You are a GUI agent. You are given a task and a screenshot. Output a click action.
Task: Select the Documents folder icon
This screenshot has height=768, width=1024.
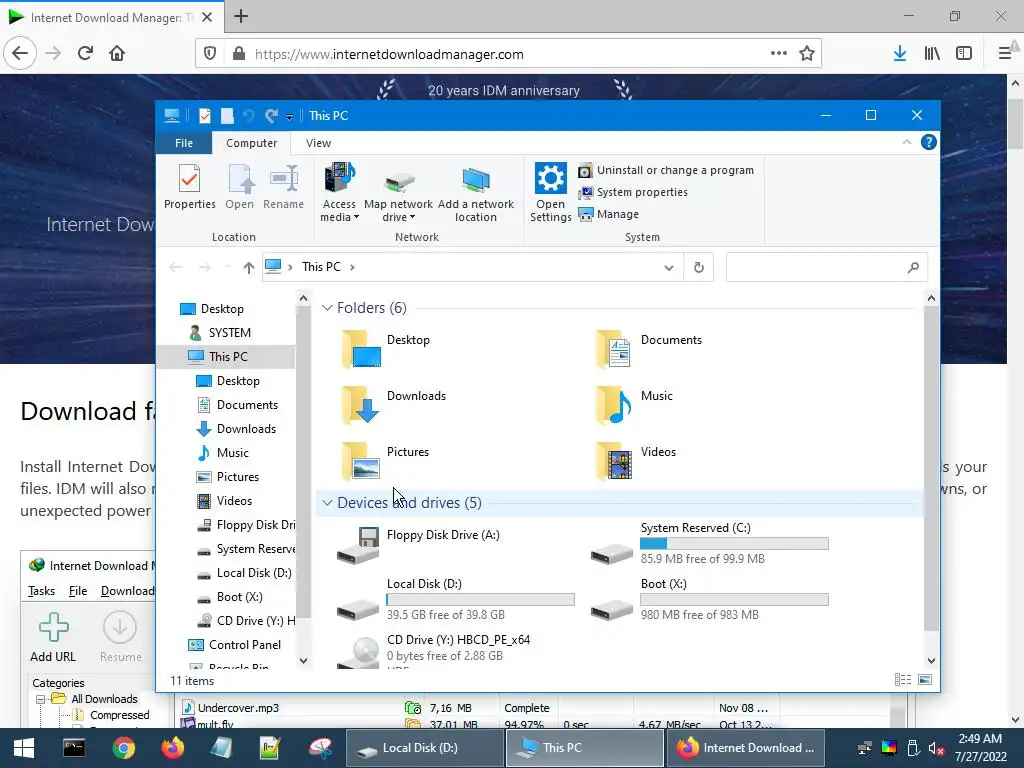pos(613,349)
